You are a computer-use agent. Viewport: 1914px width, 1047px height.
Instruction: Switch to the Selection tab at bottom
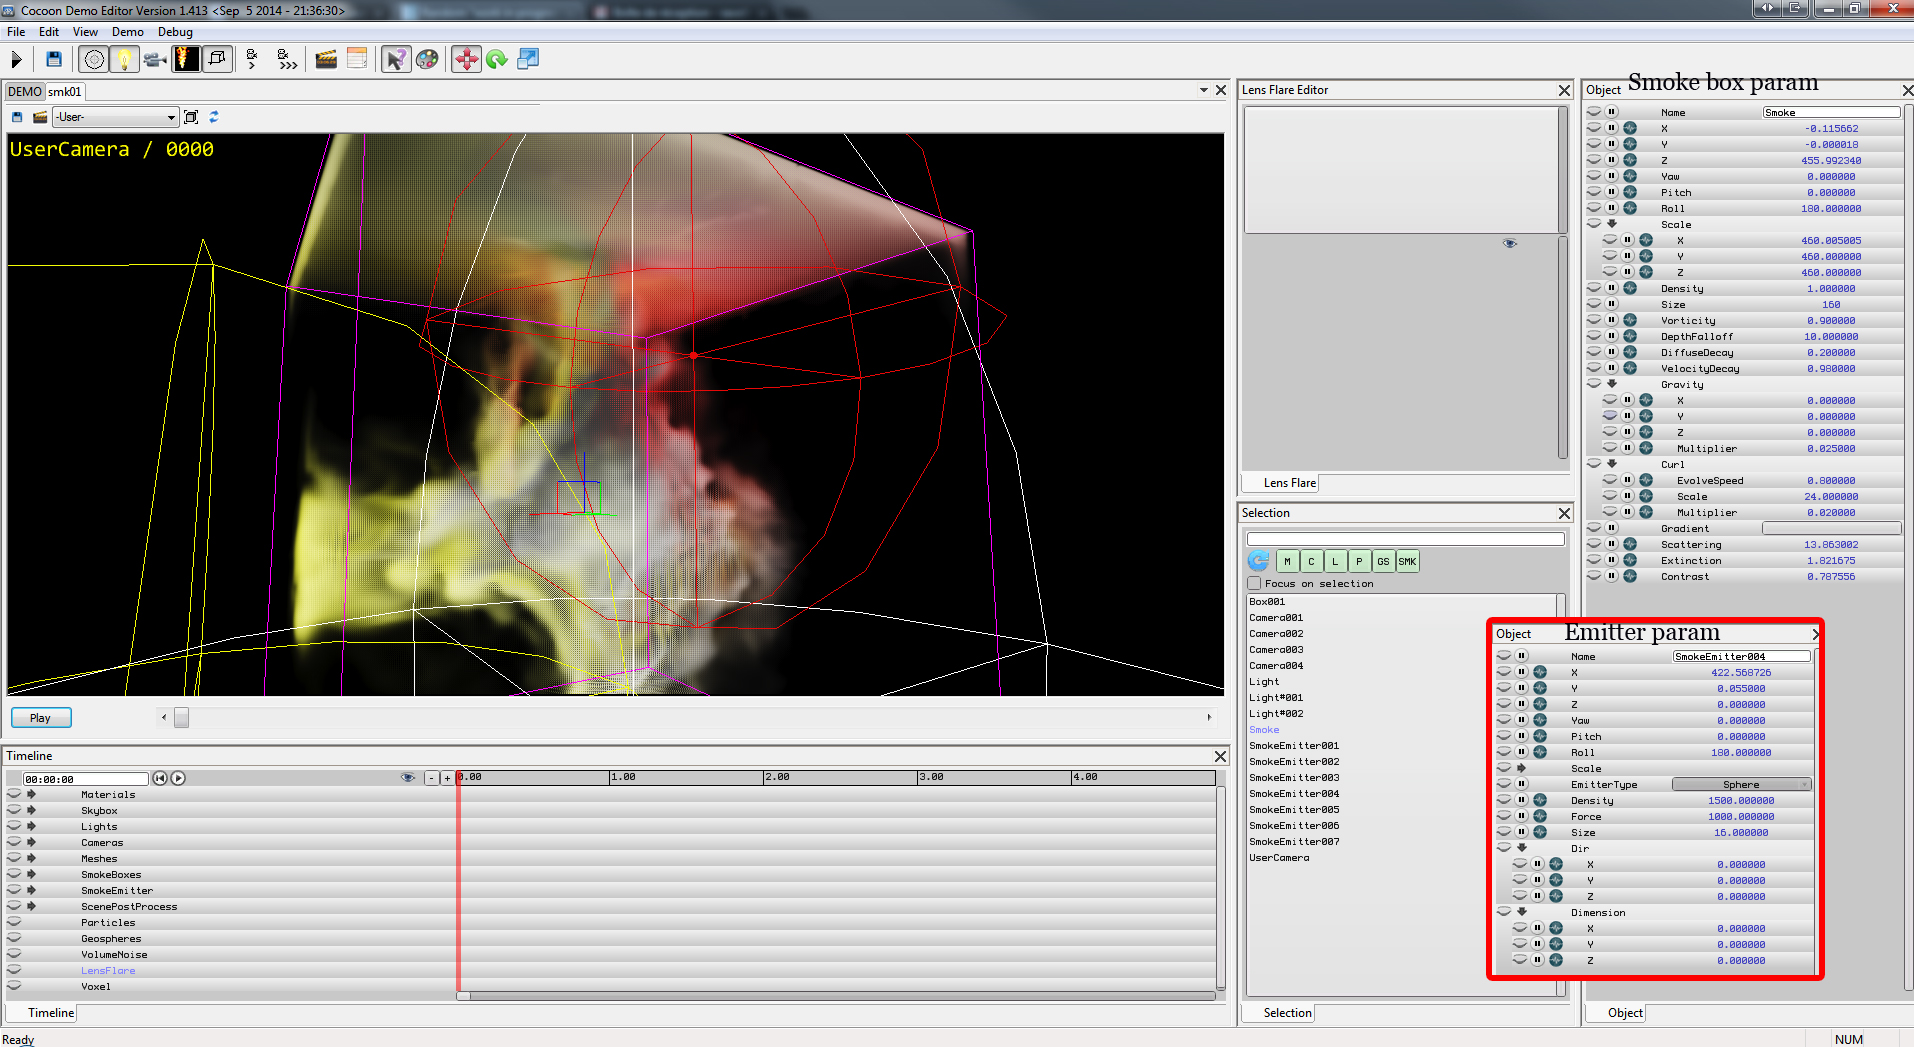click(x=1286, y=1013)
